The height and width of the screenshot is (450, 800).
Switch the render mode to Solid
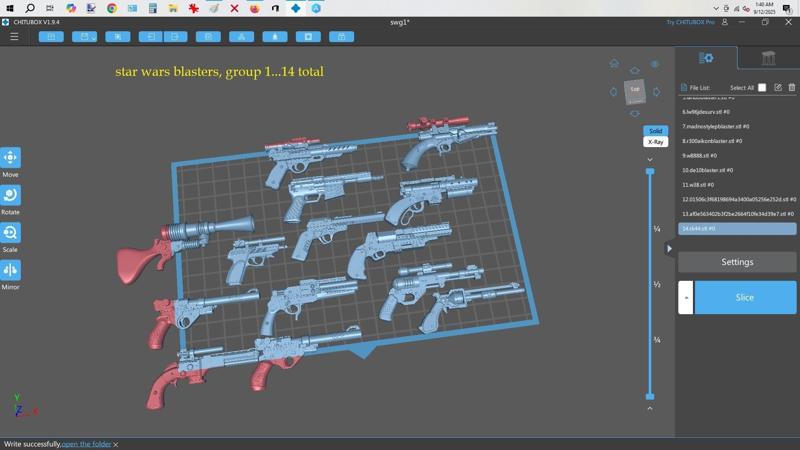click(656, 131)
